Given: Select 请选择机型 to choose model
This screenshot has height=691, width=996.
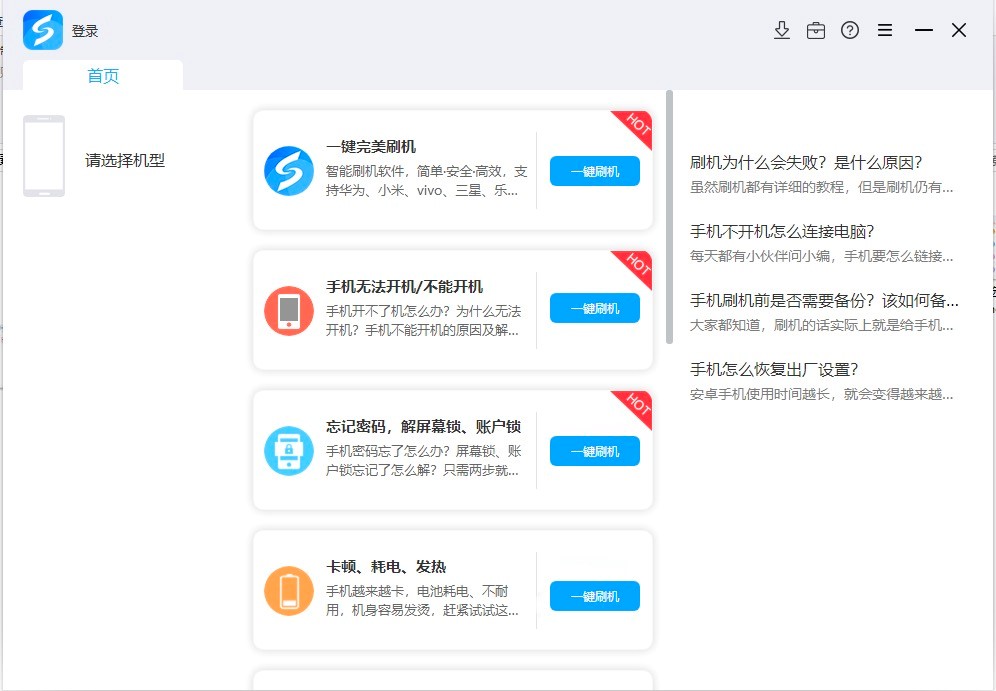Looking at the screenshot, I should point(125,161).
